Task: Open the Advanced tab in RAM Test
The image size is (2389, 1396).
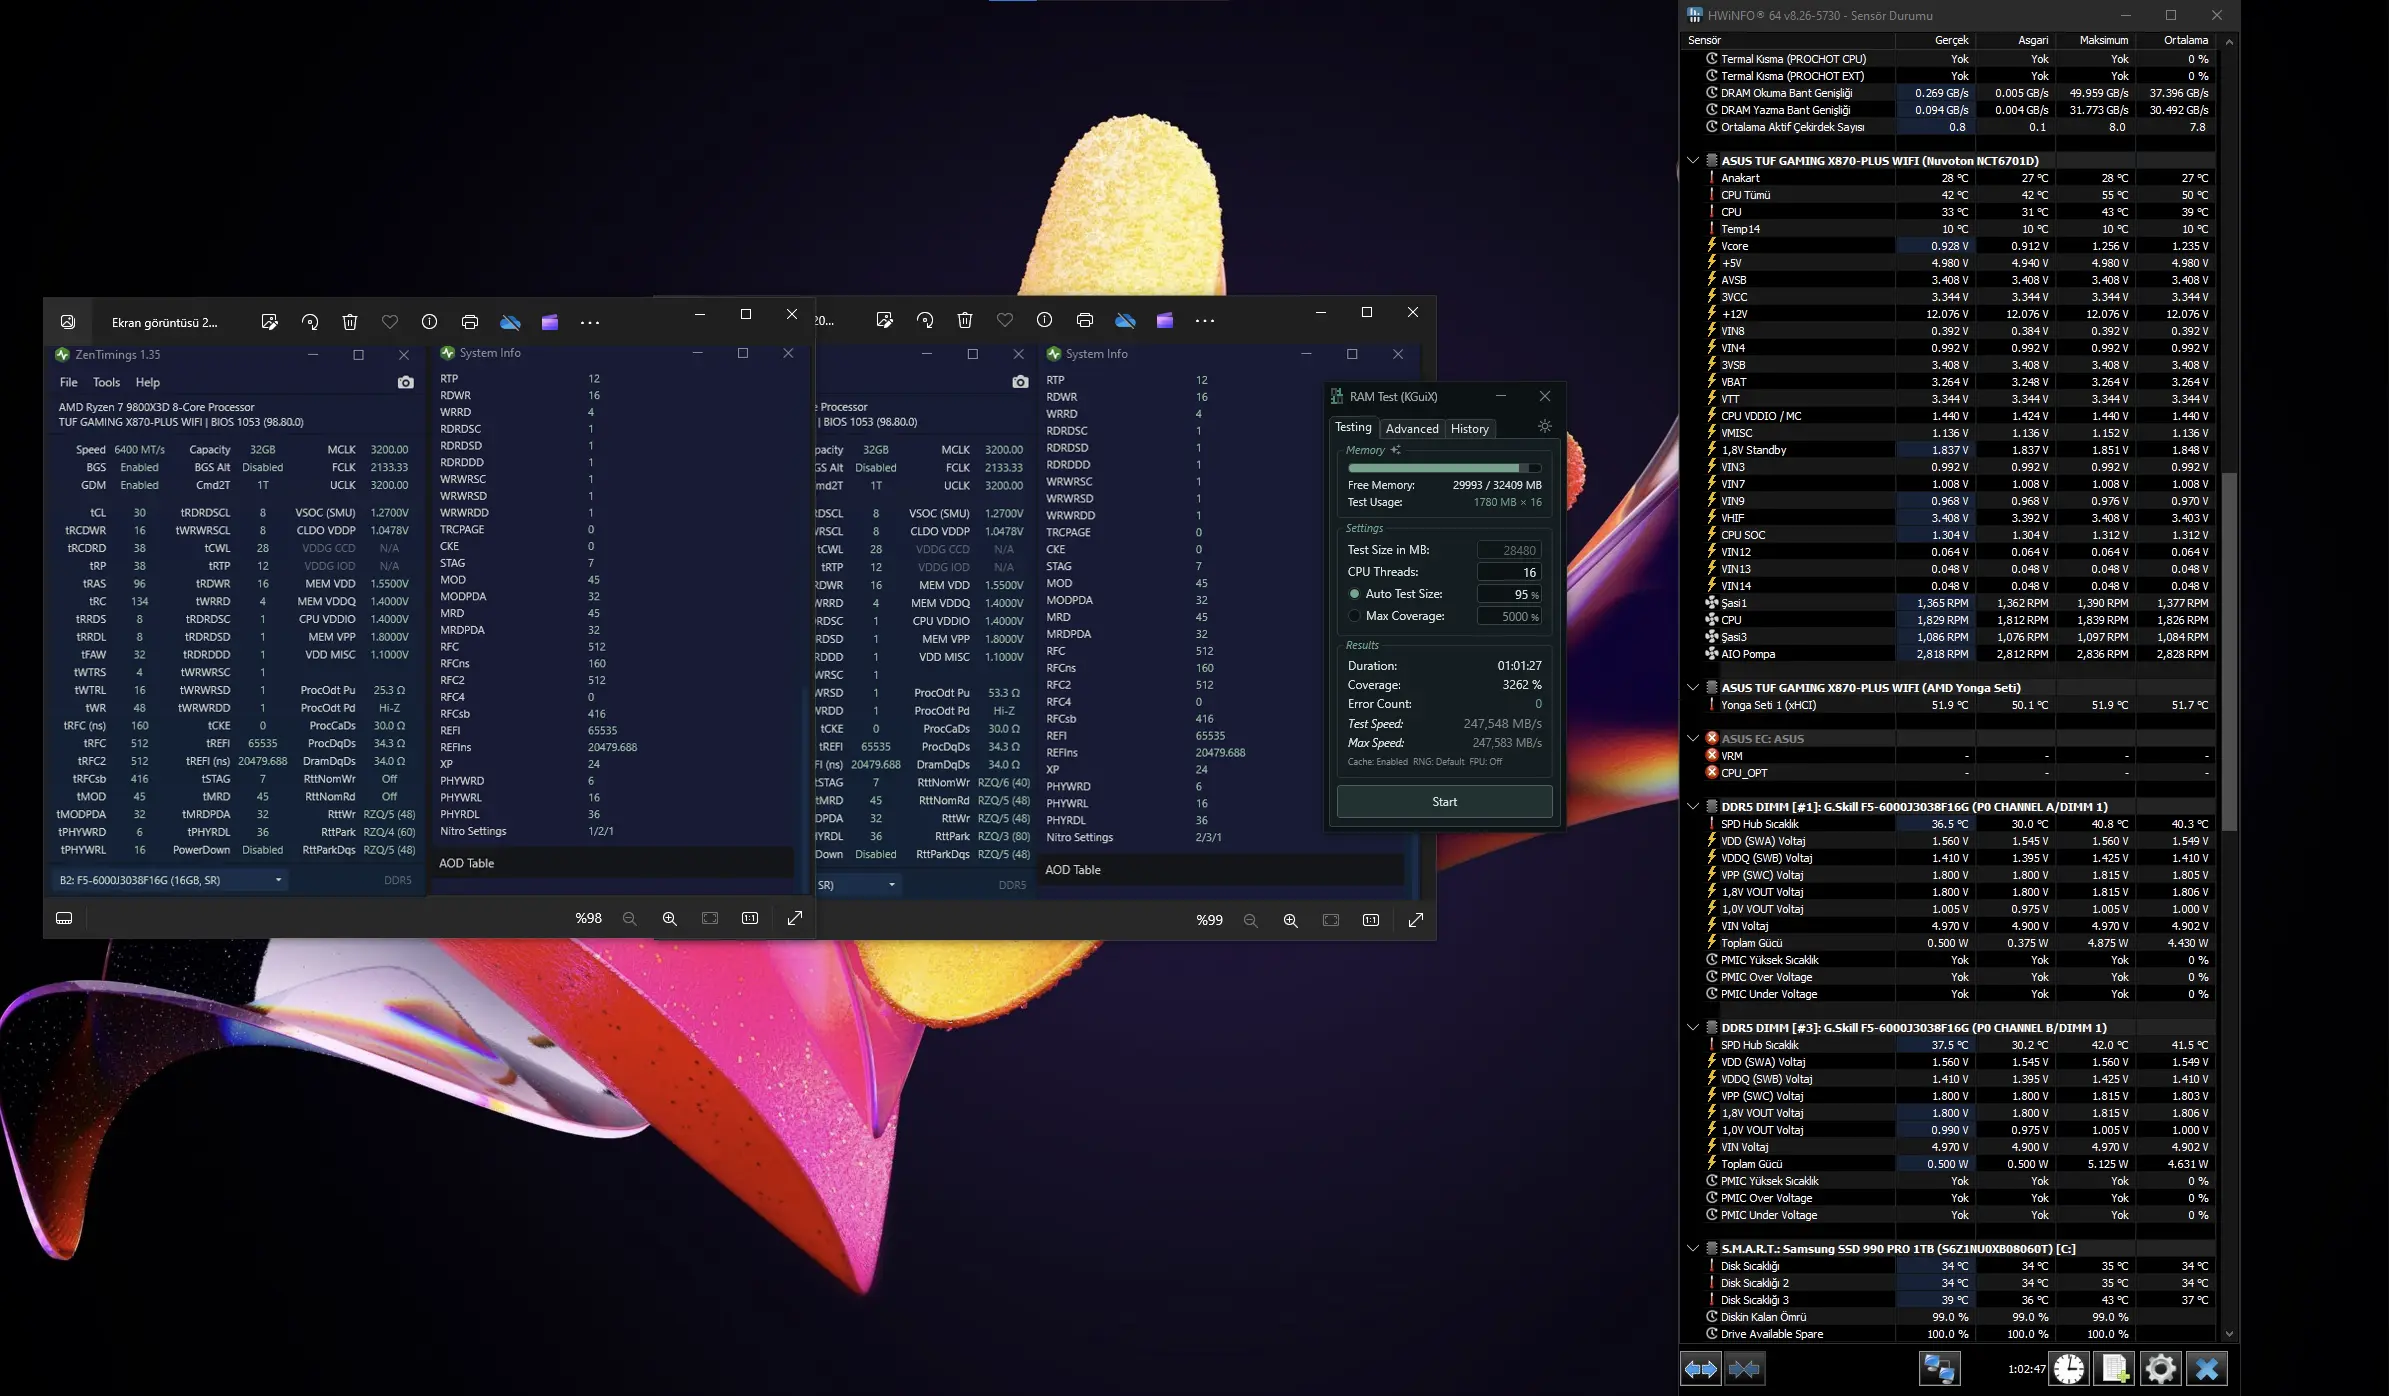Action: [1412, 429]
